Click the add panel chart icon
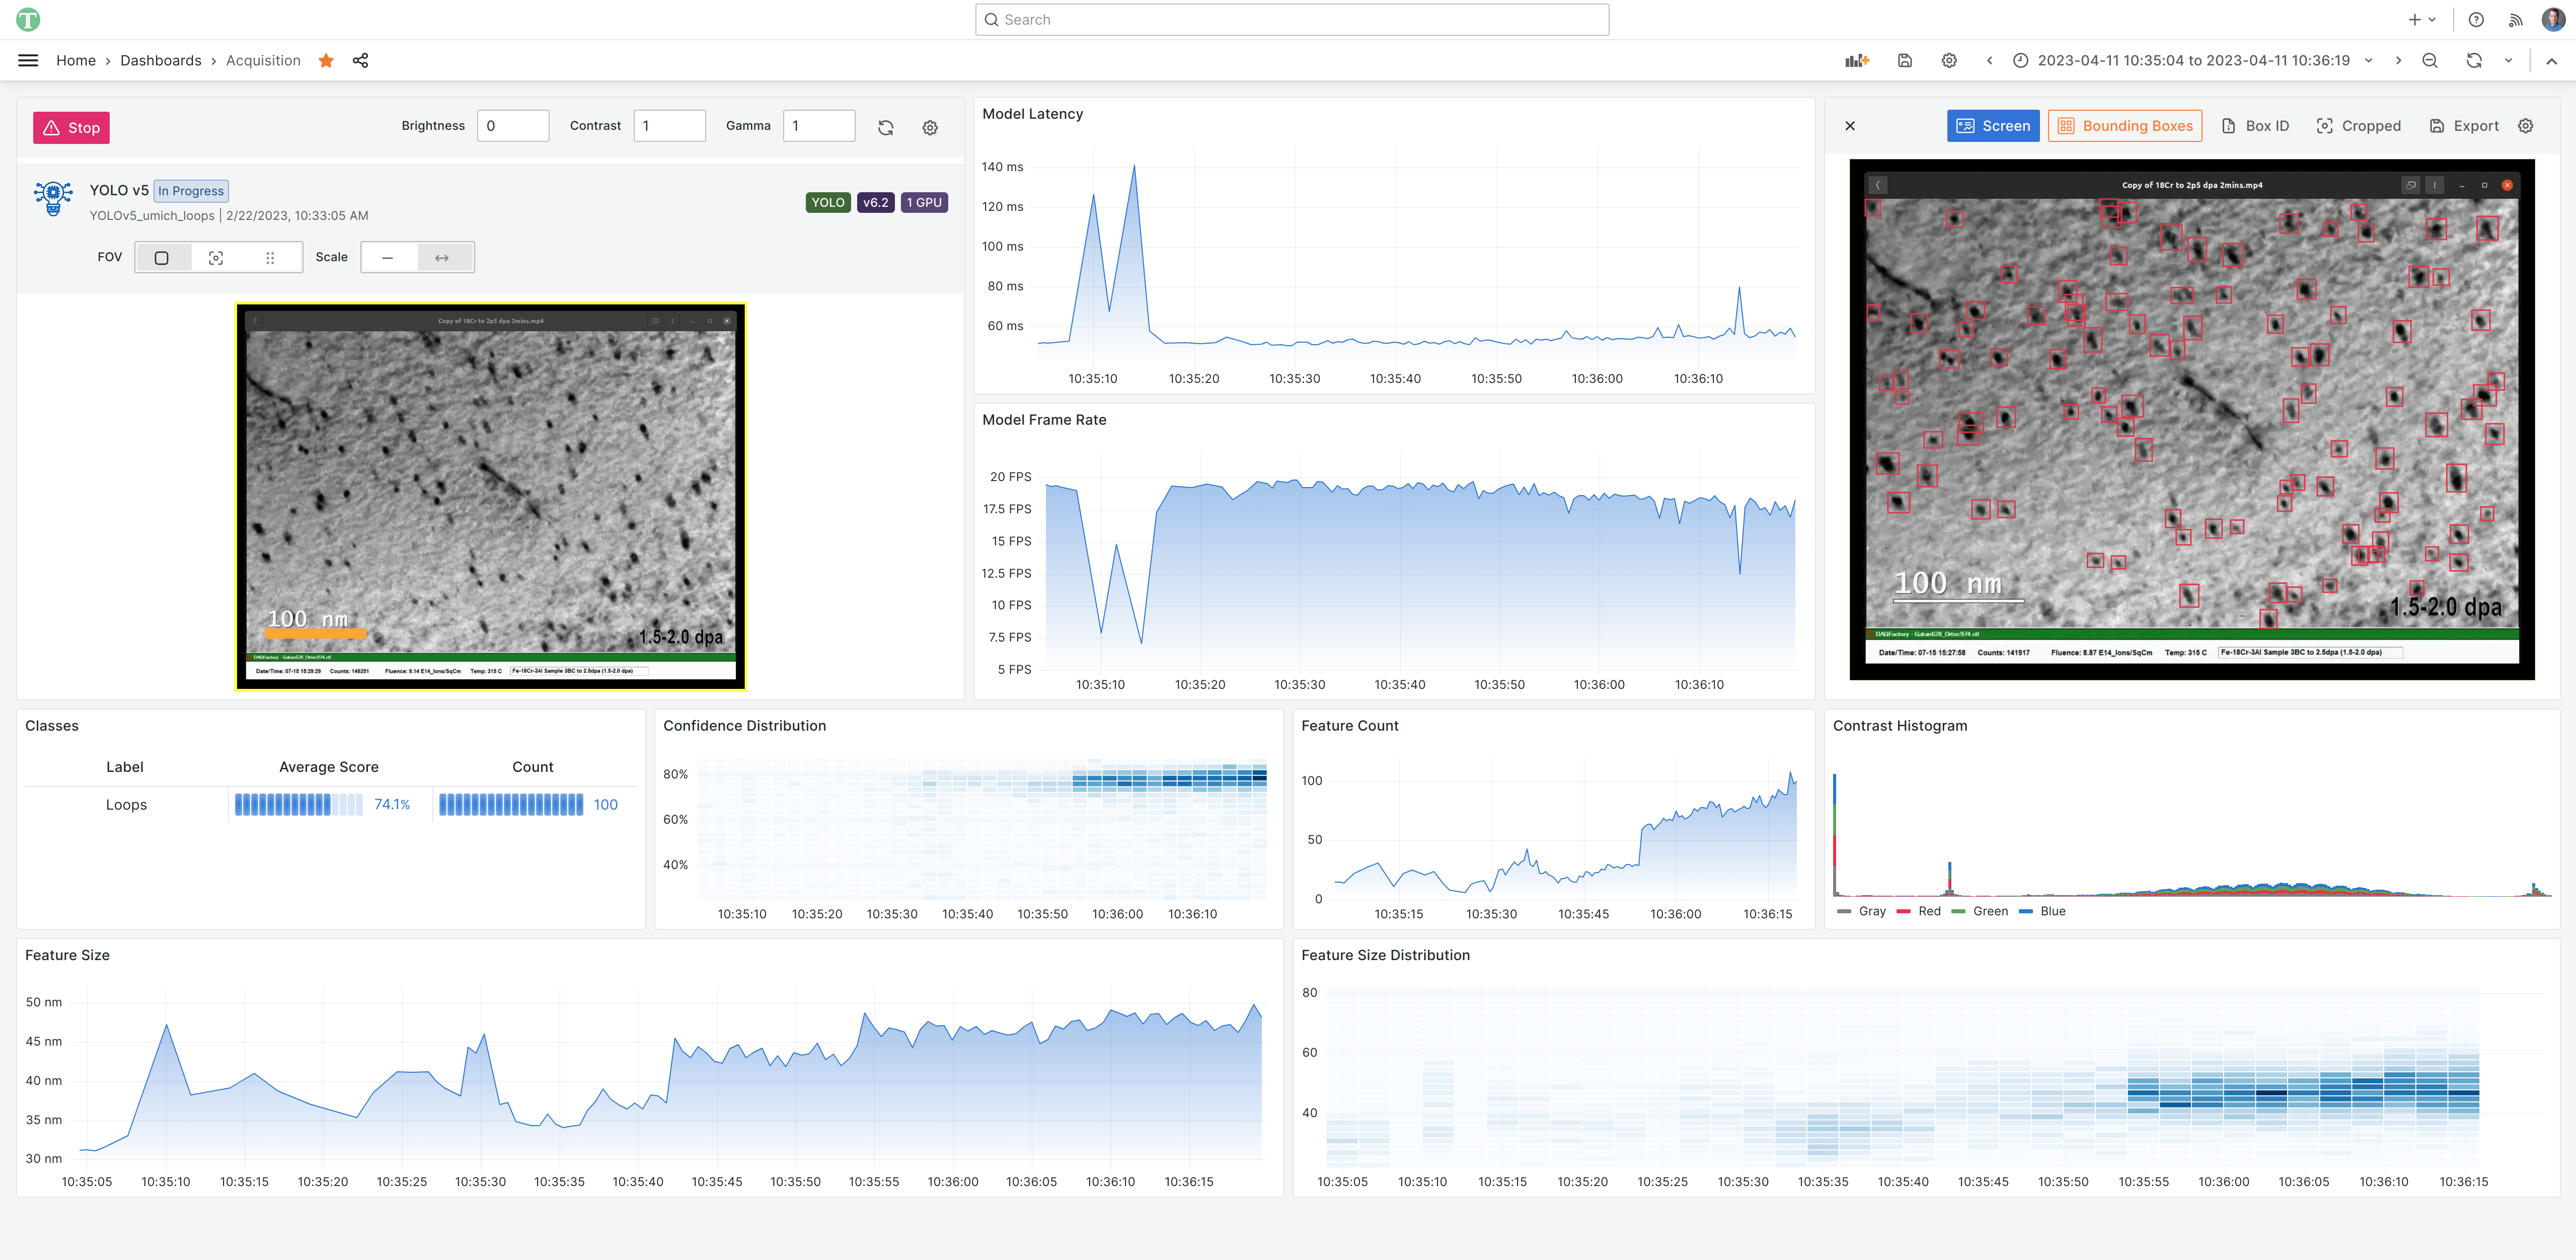Image resolution: width=2576 pixels, height=1260 pixels. click(x=1857, y=60)
